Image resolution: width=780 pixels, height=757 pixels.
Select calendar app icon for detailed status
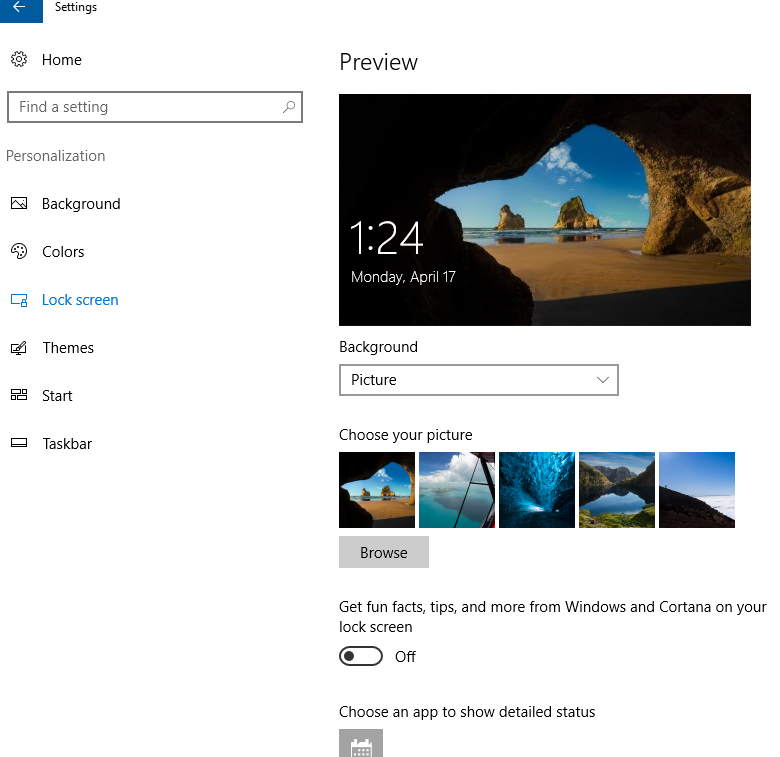coord(361,744)
